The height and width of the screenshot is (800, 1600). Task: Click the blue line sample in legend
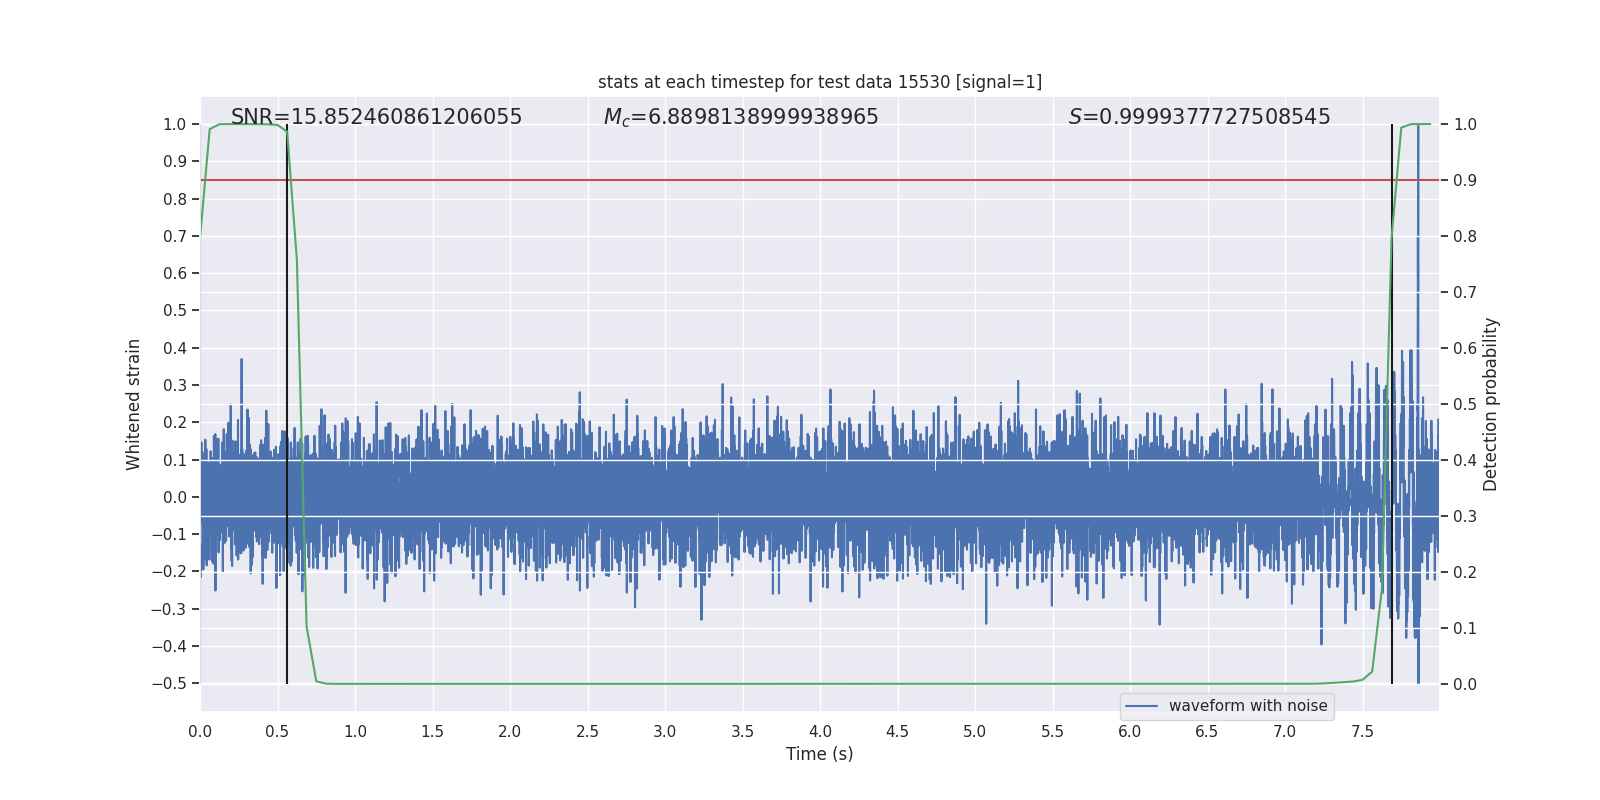[x=1142, y=706]
